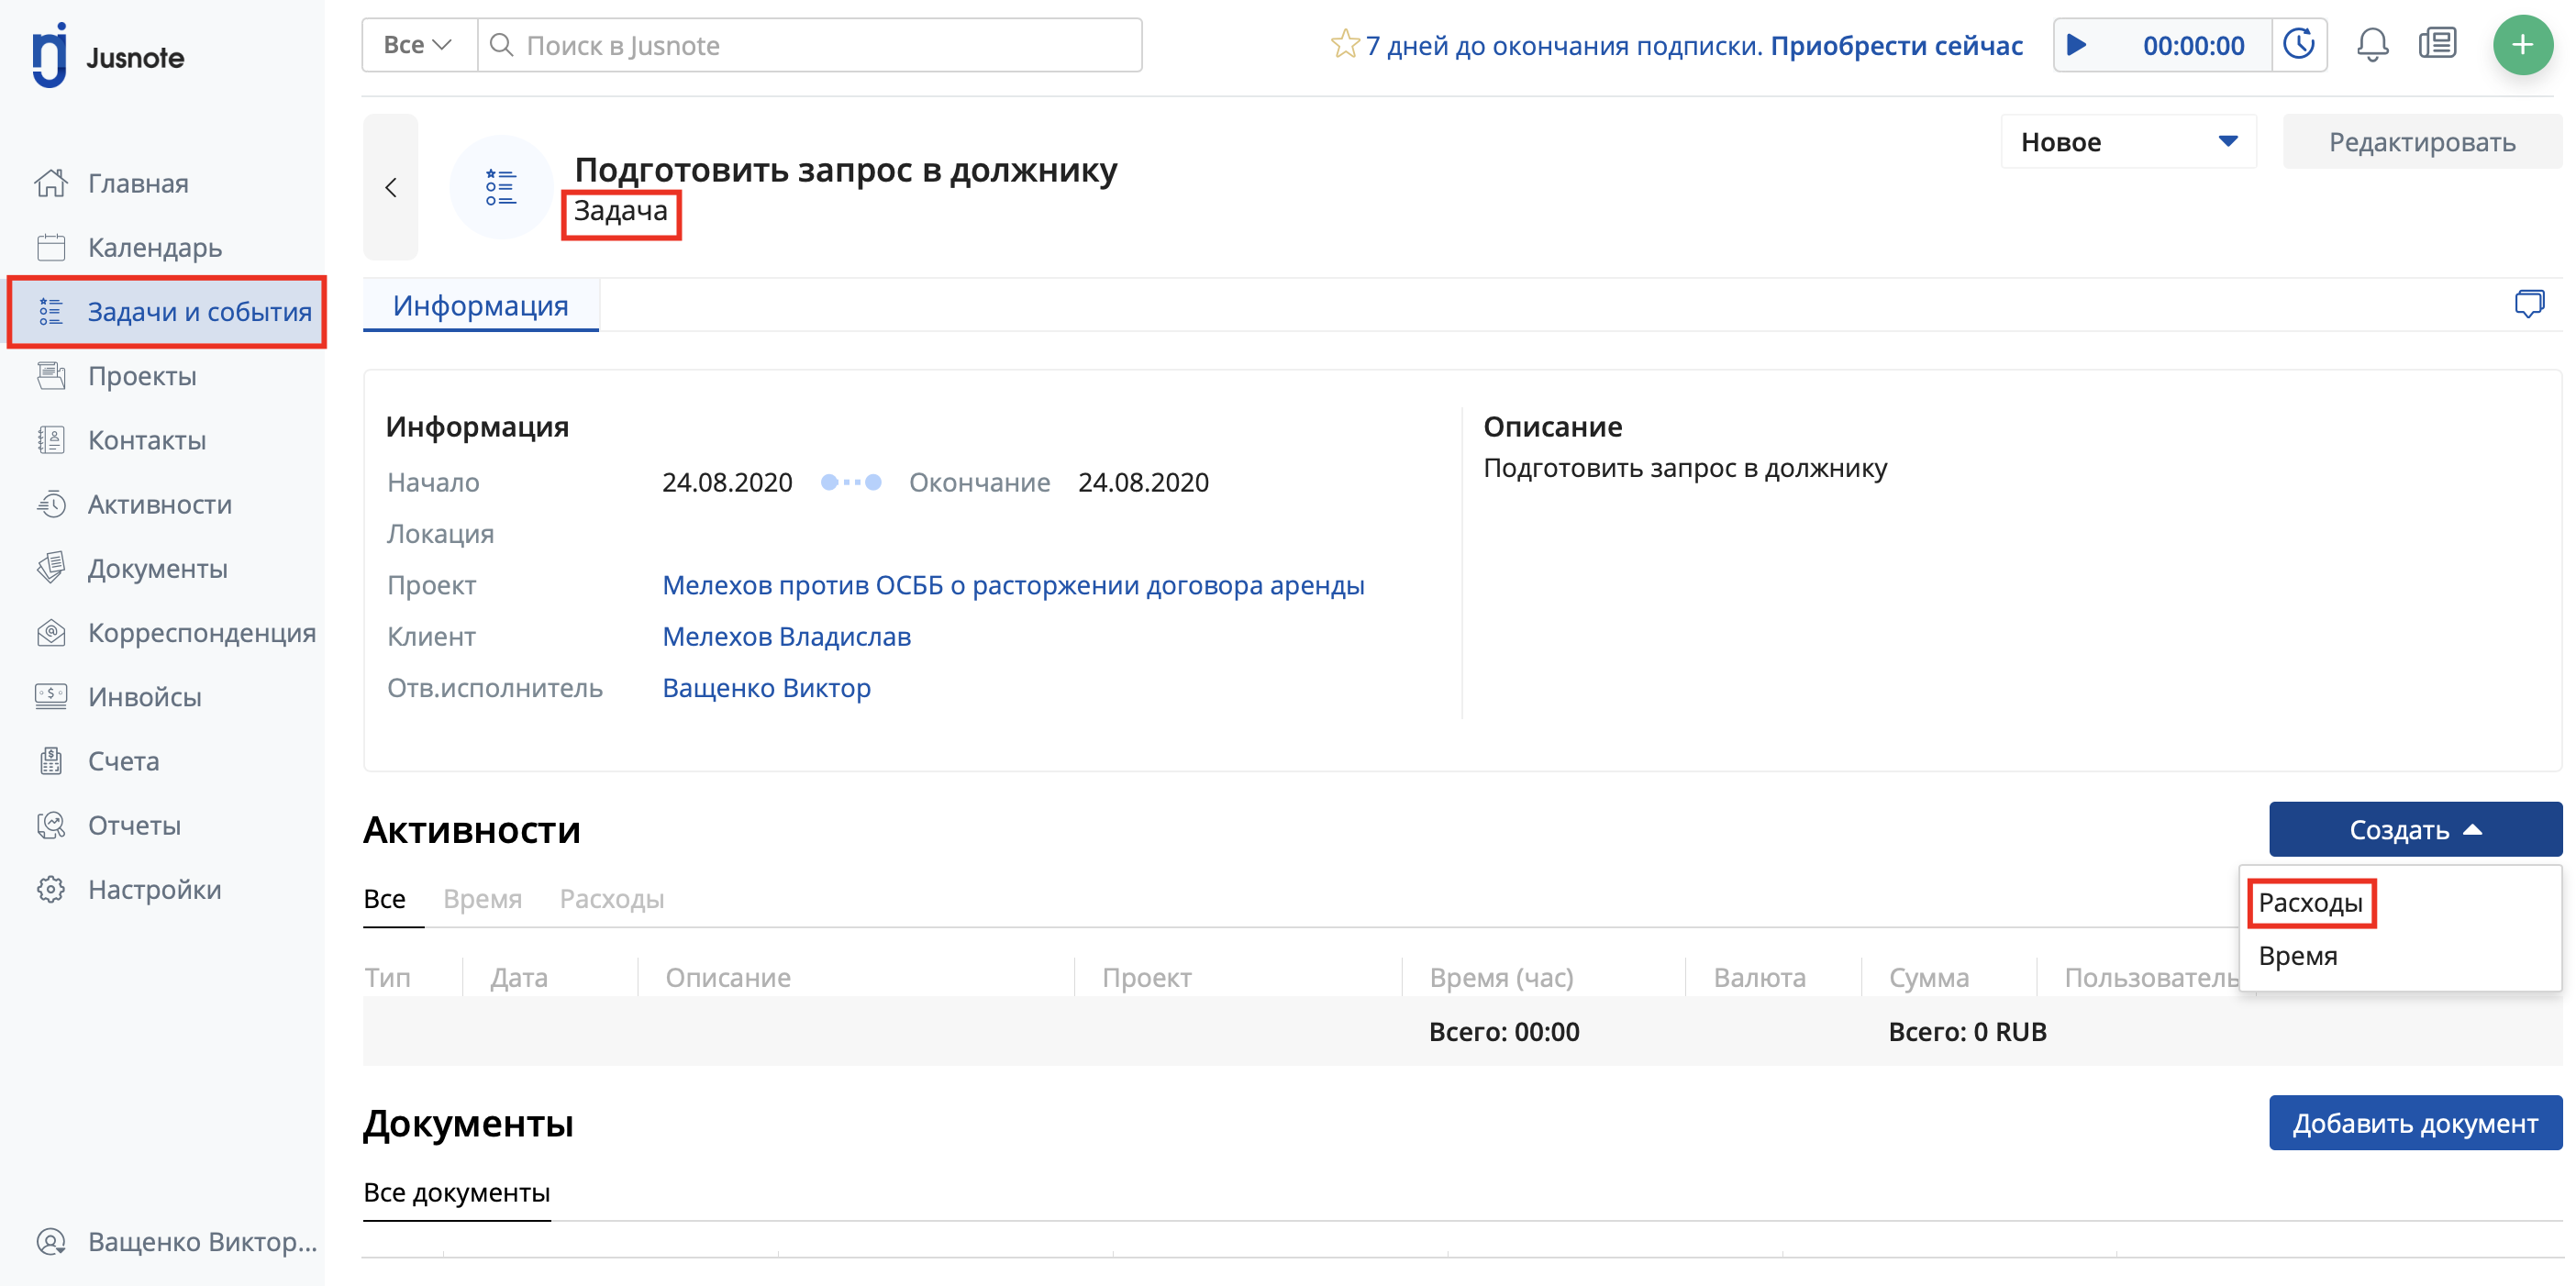Click the Тип column header

[388, 977]
